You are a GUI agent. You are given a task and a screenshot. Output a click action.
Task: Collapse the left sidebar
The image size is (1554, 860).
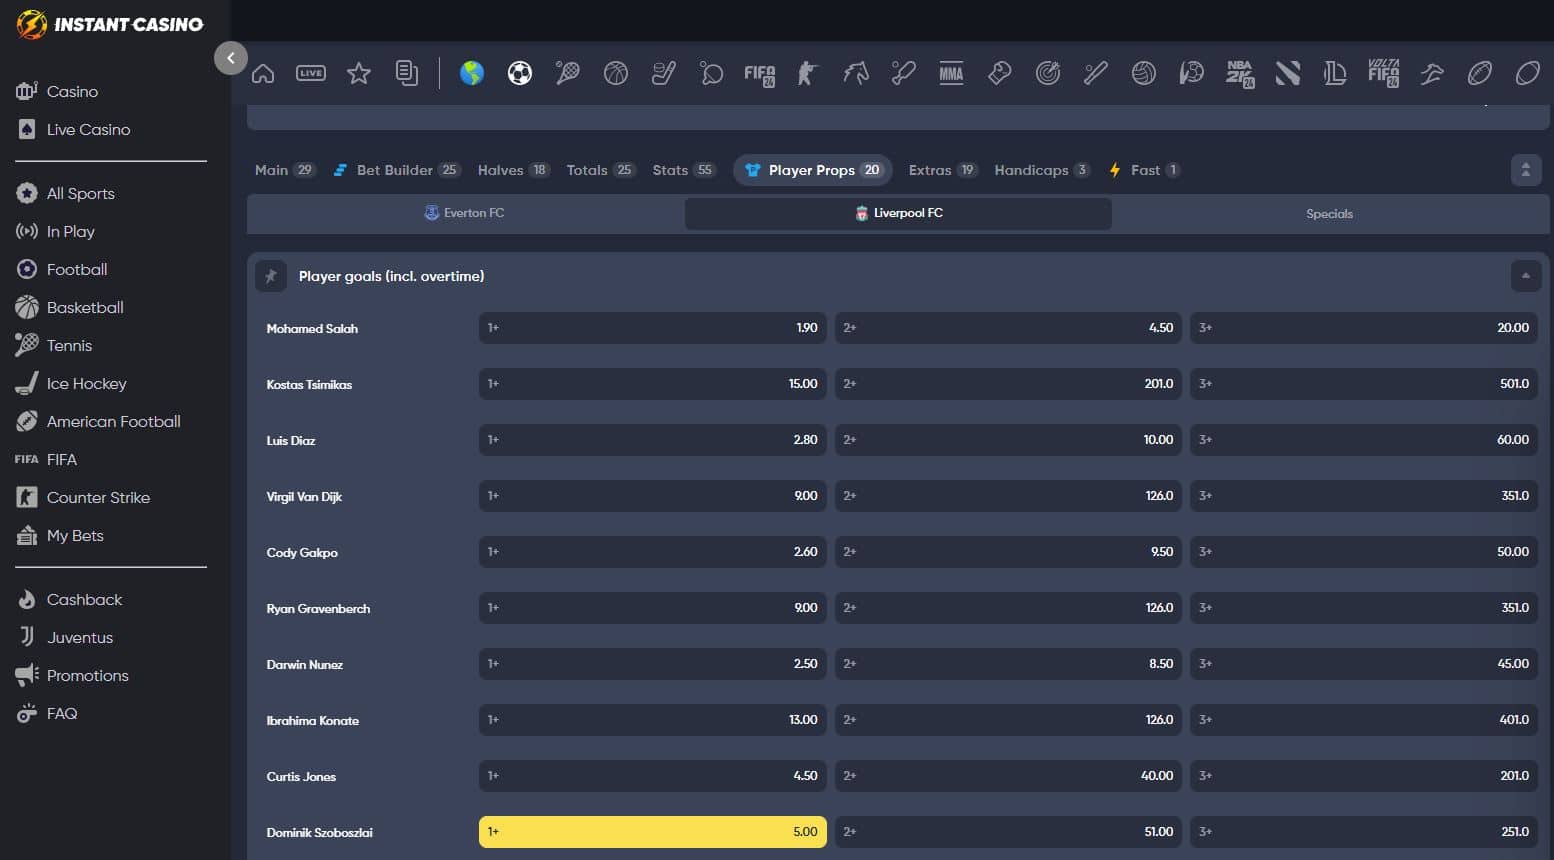(x=231, y=58)
